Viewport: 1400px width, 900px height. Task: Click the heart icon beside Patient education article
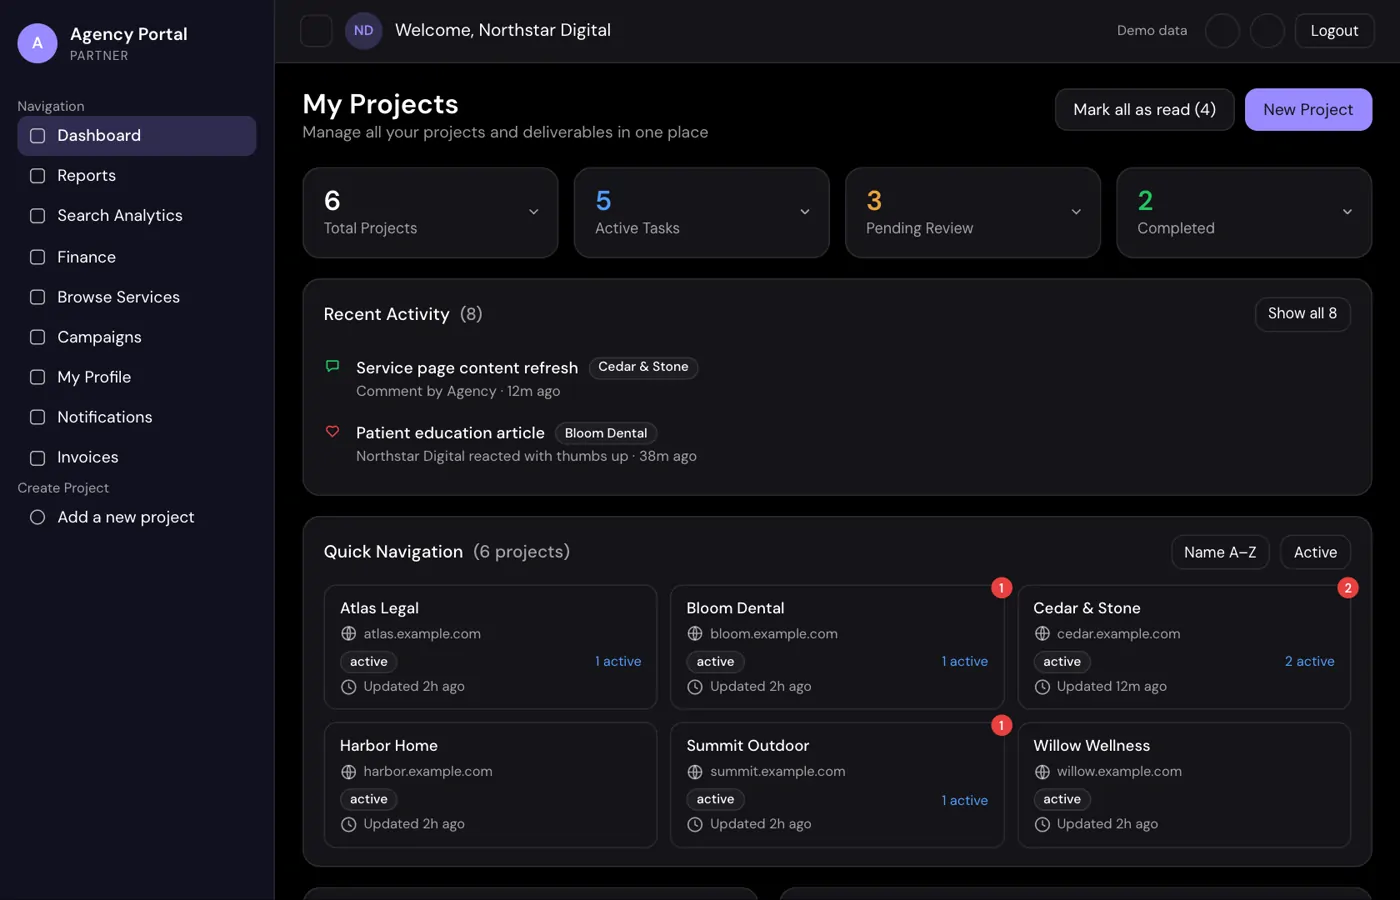[333, 432]
